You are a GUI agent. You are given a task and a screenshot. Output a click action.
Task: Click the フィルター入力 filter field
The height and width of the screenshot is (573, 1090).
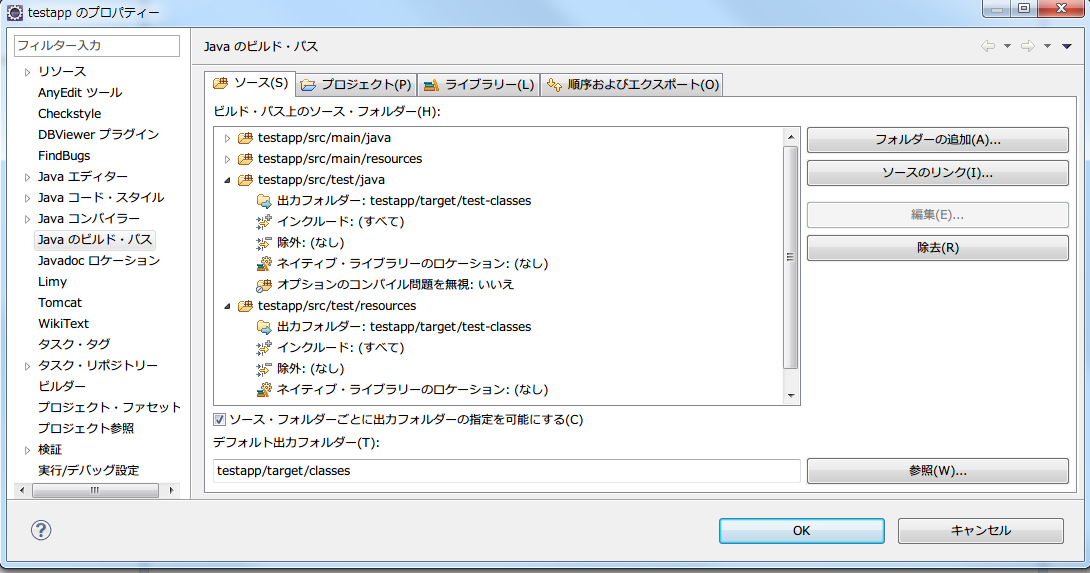[97, 46]
